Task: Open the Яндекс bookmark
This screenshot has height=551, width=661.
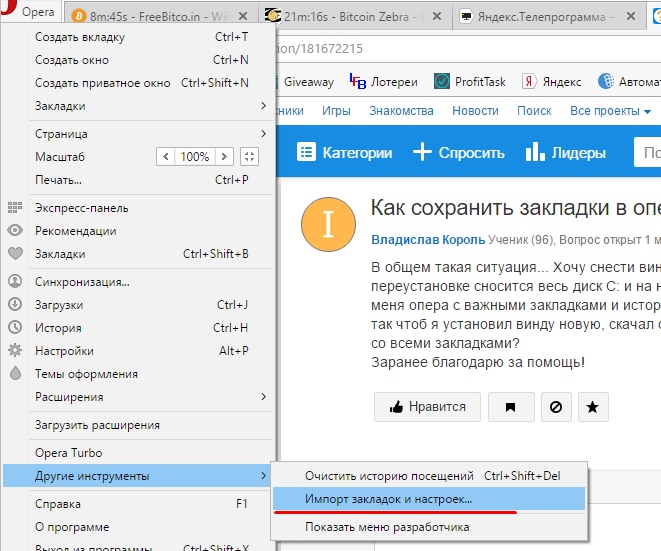Action: [x=552, y=81]
